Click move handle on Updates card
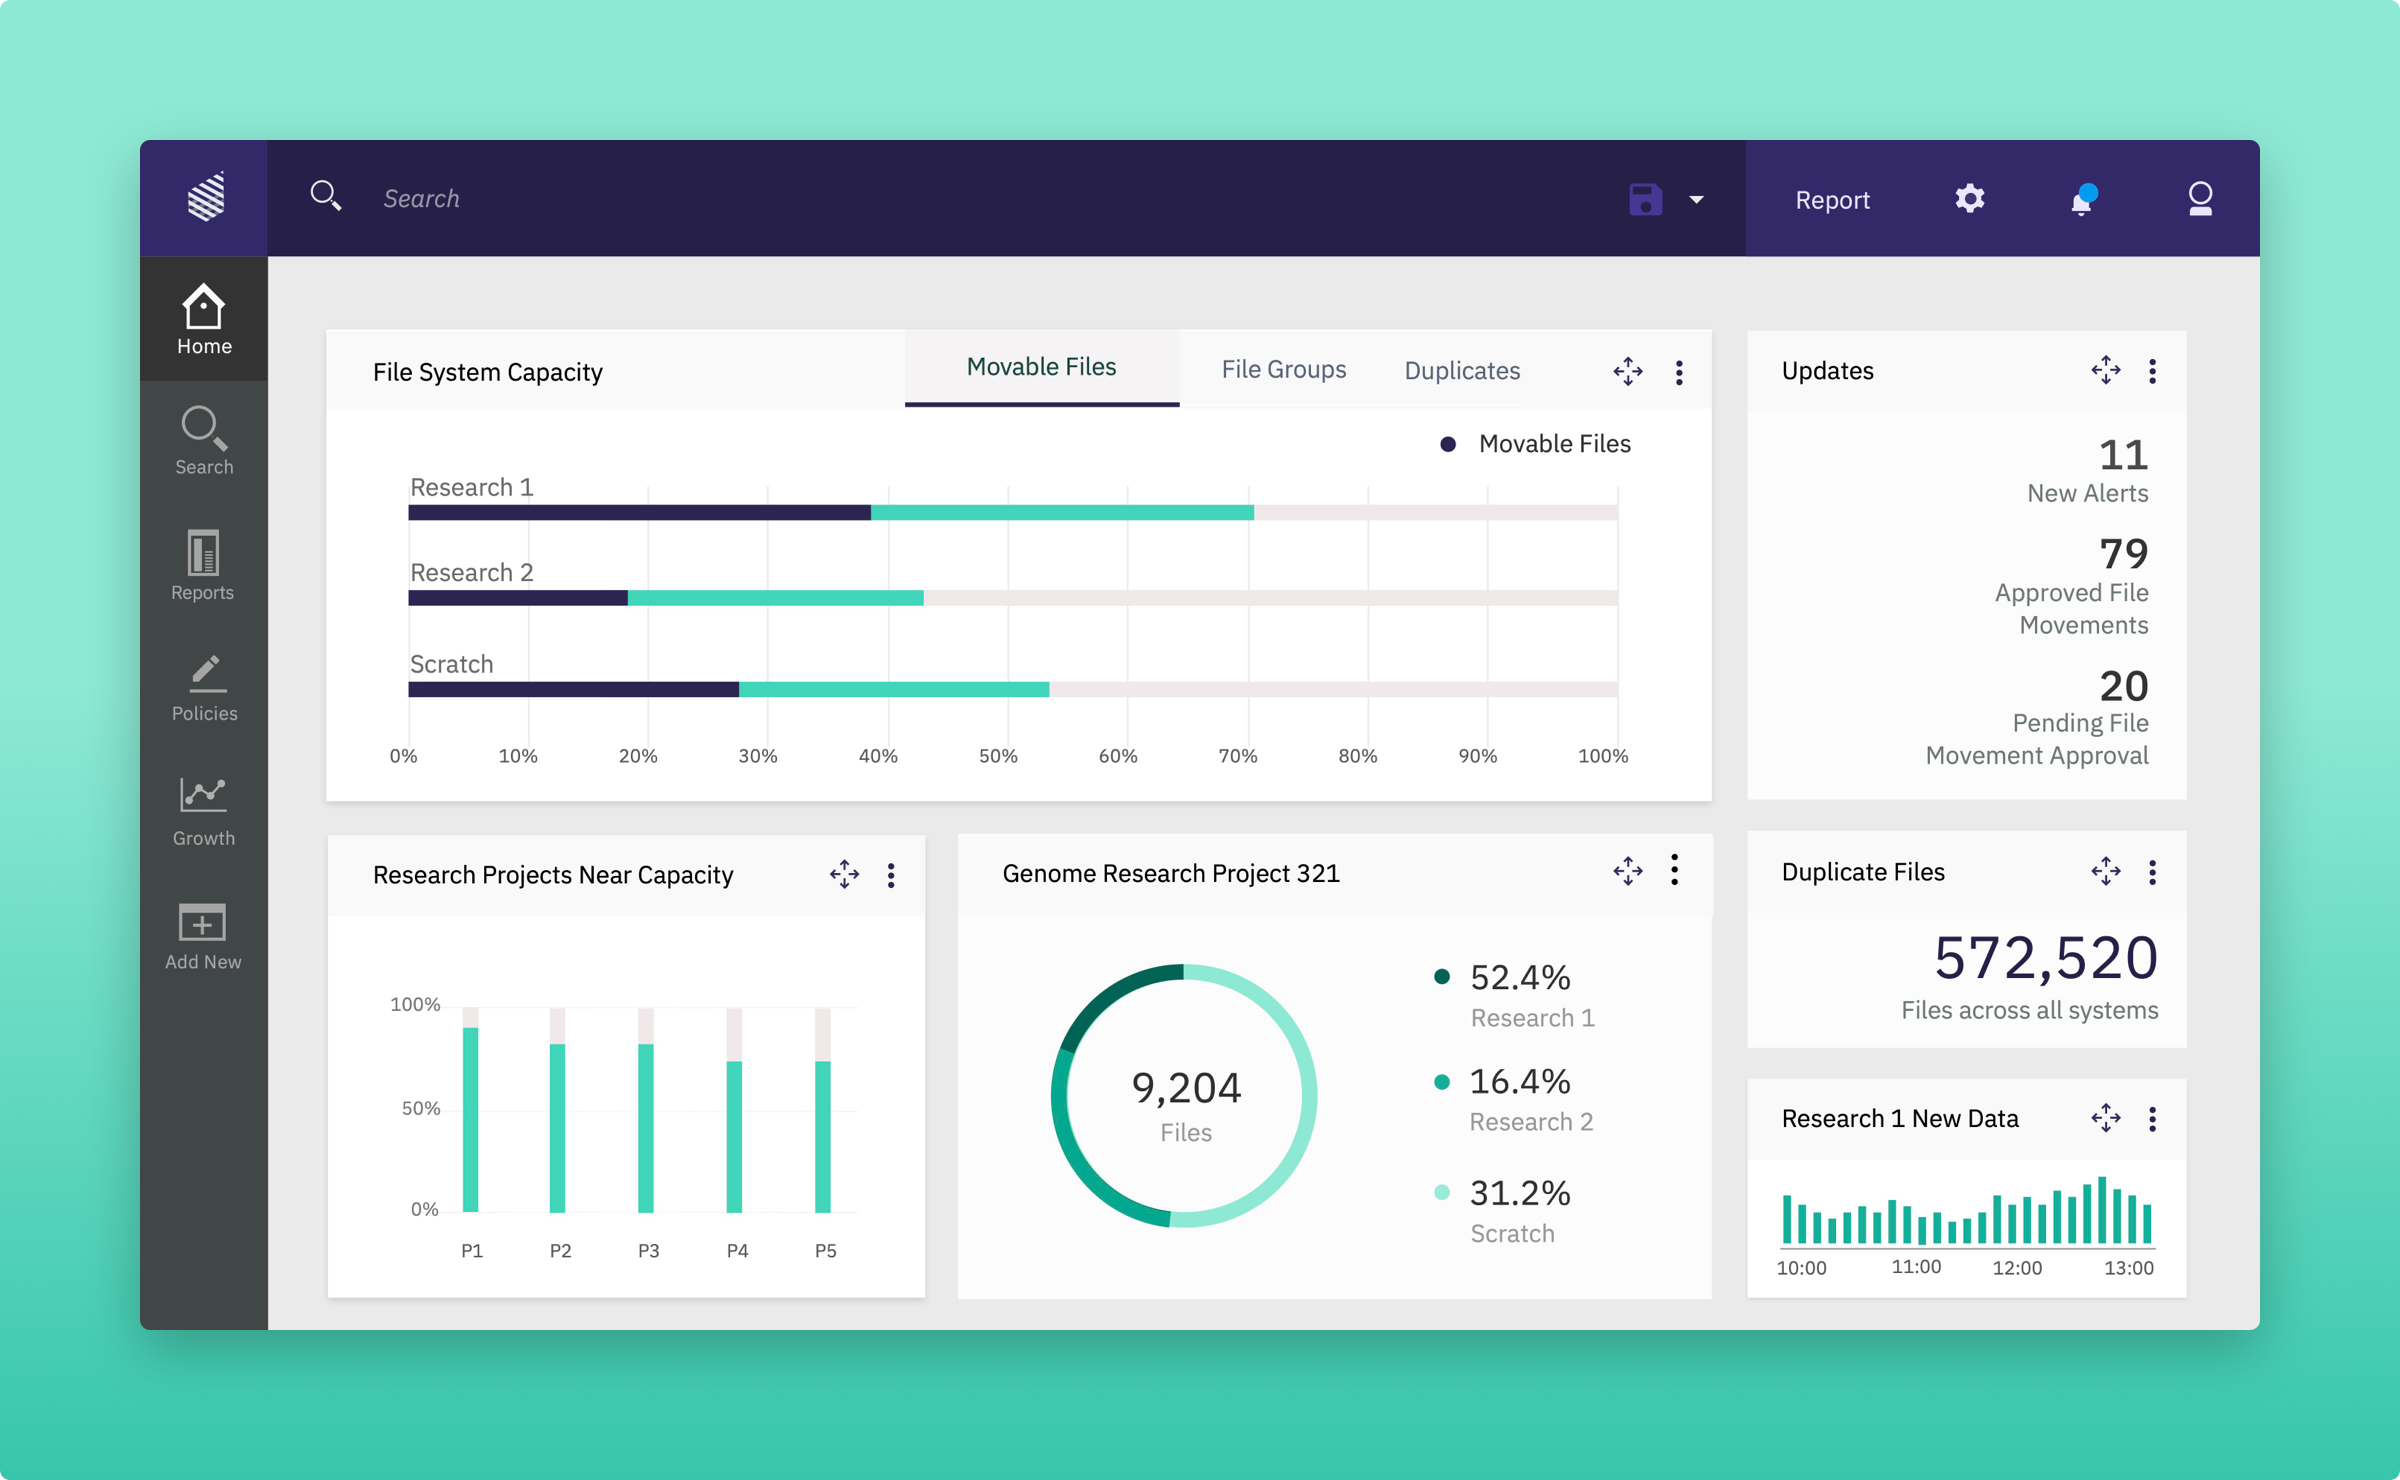This screenshot has width=2400, height=1480. [2105, 371]
